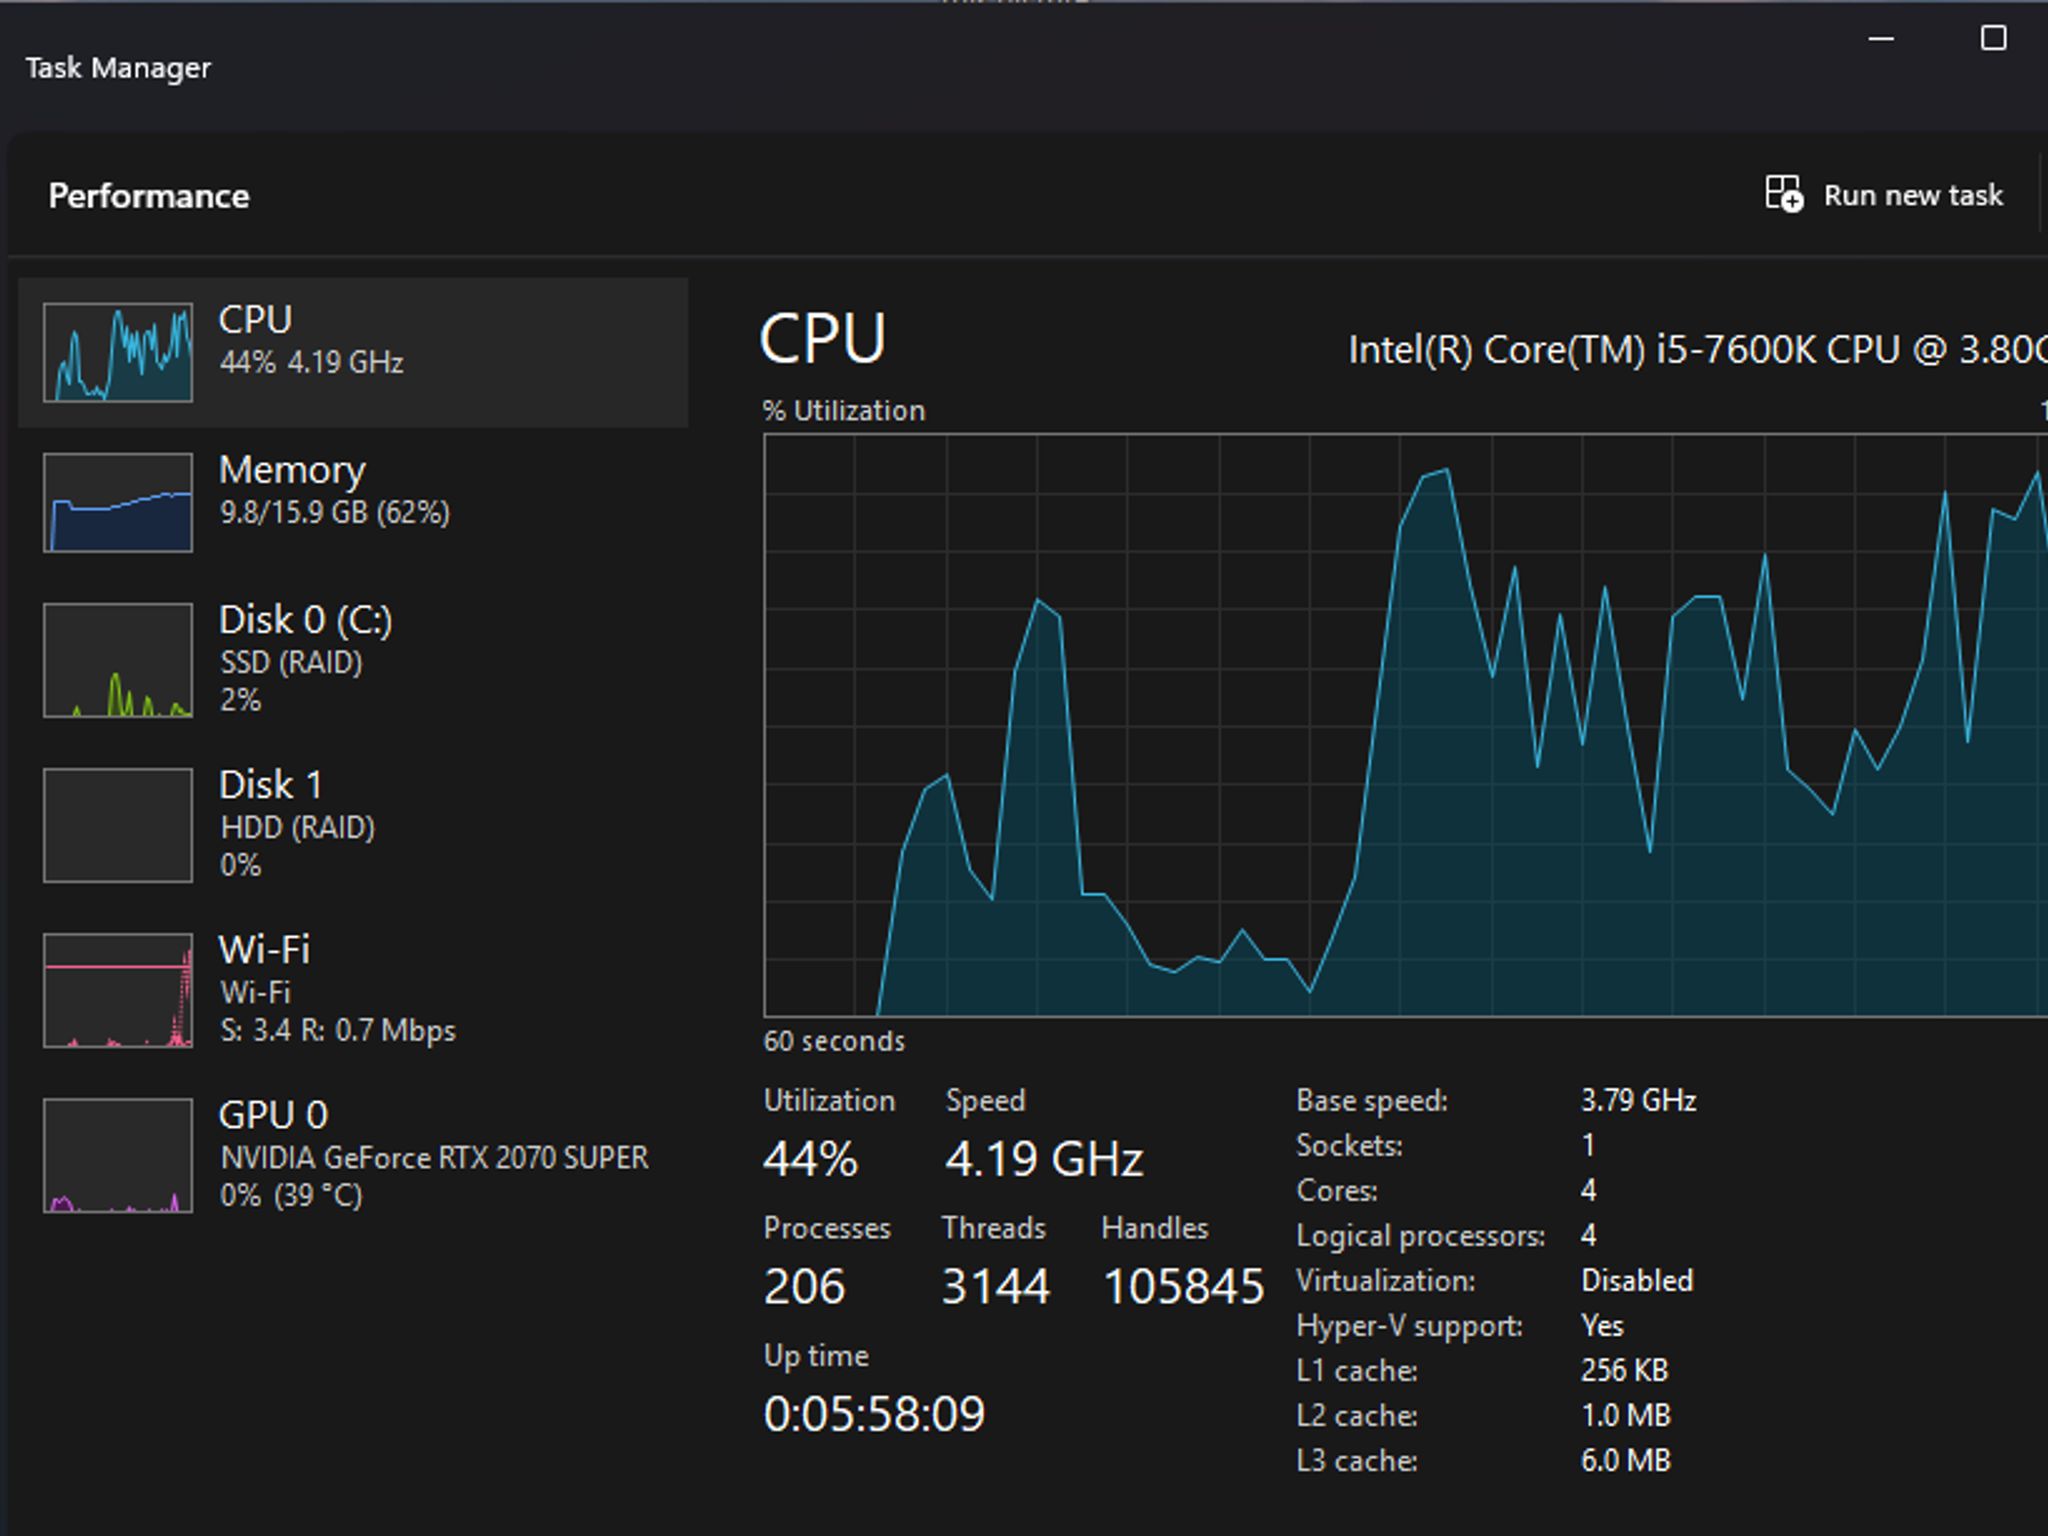The image size is (2048, 1536).
Task: Click the 105845 handles count
Action: coord(1184,1286)
